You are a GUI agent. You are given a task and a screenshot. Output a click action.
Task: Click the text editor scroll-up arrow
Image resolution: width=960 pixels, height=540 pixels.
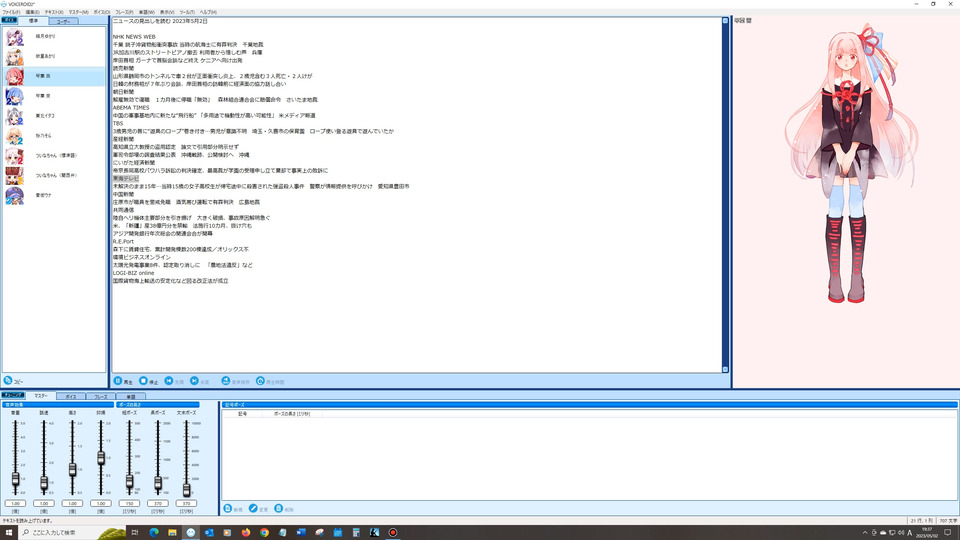click(726, 21)
